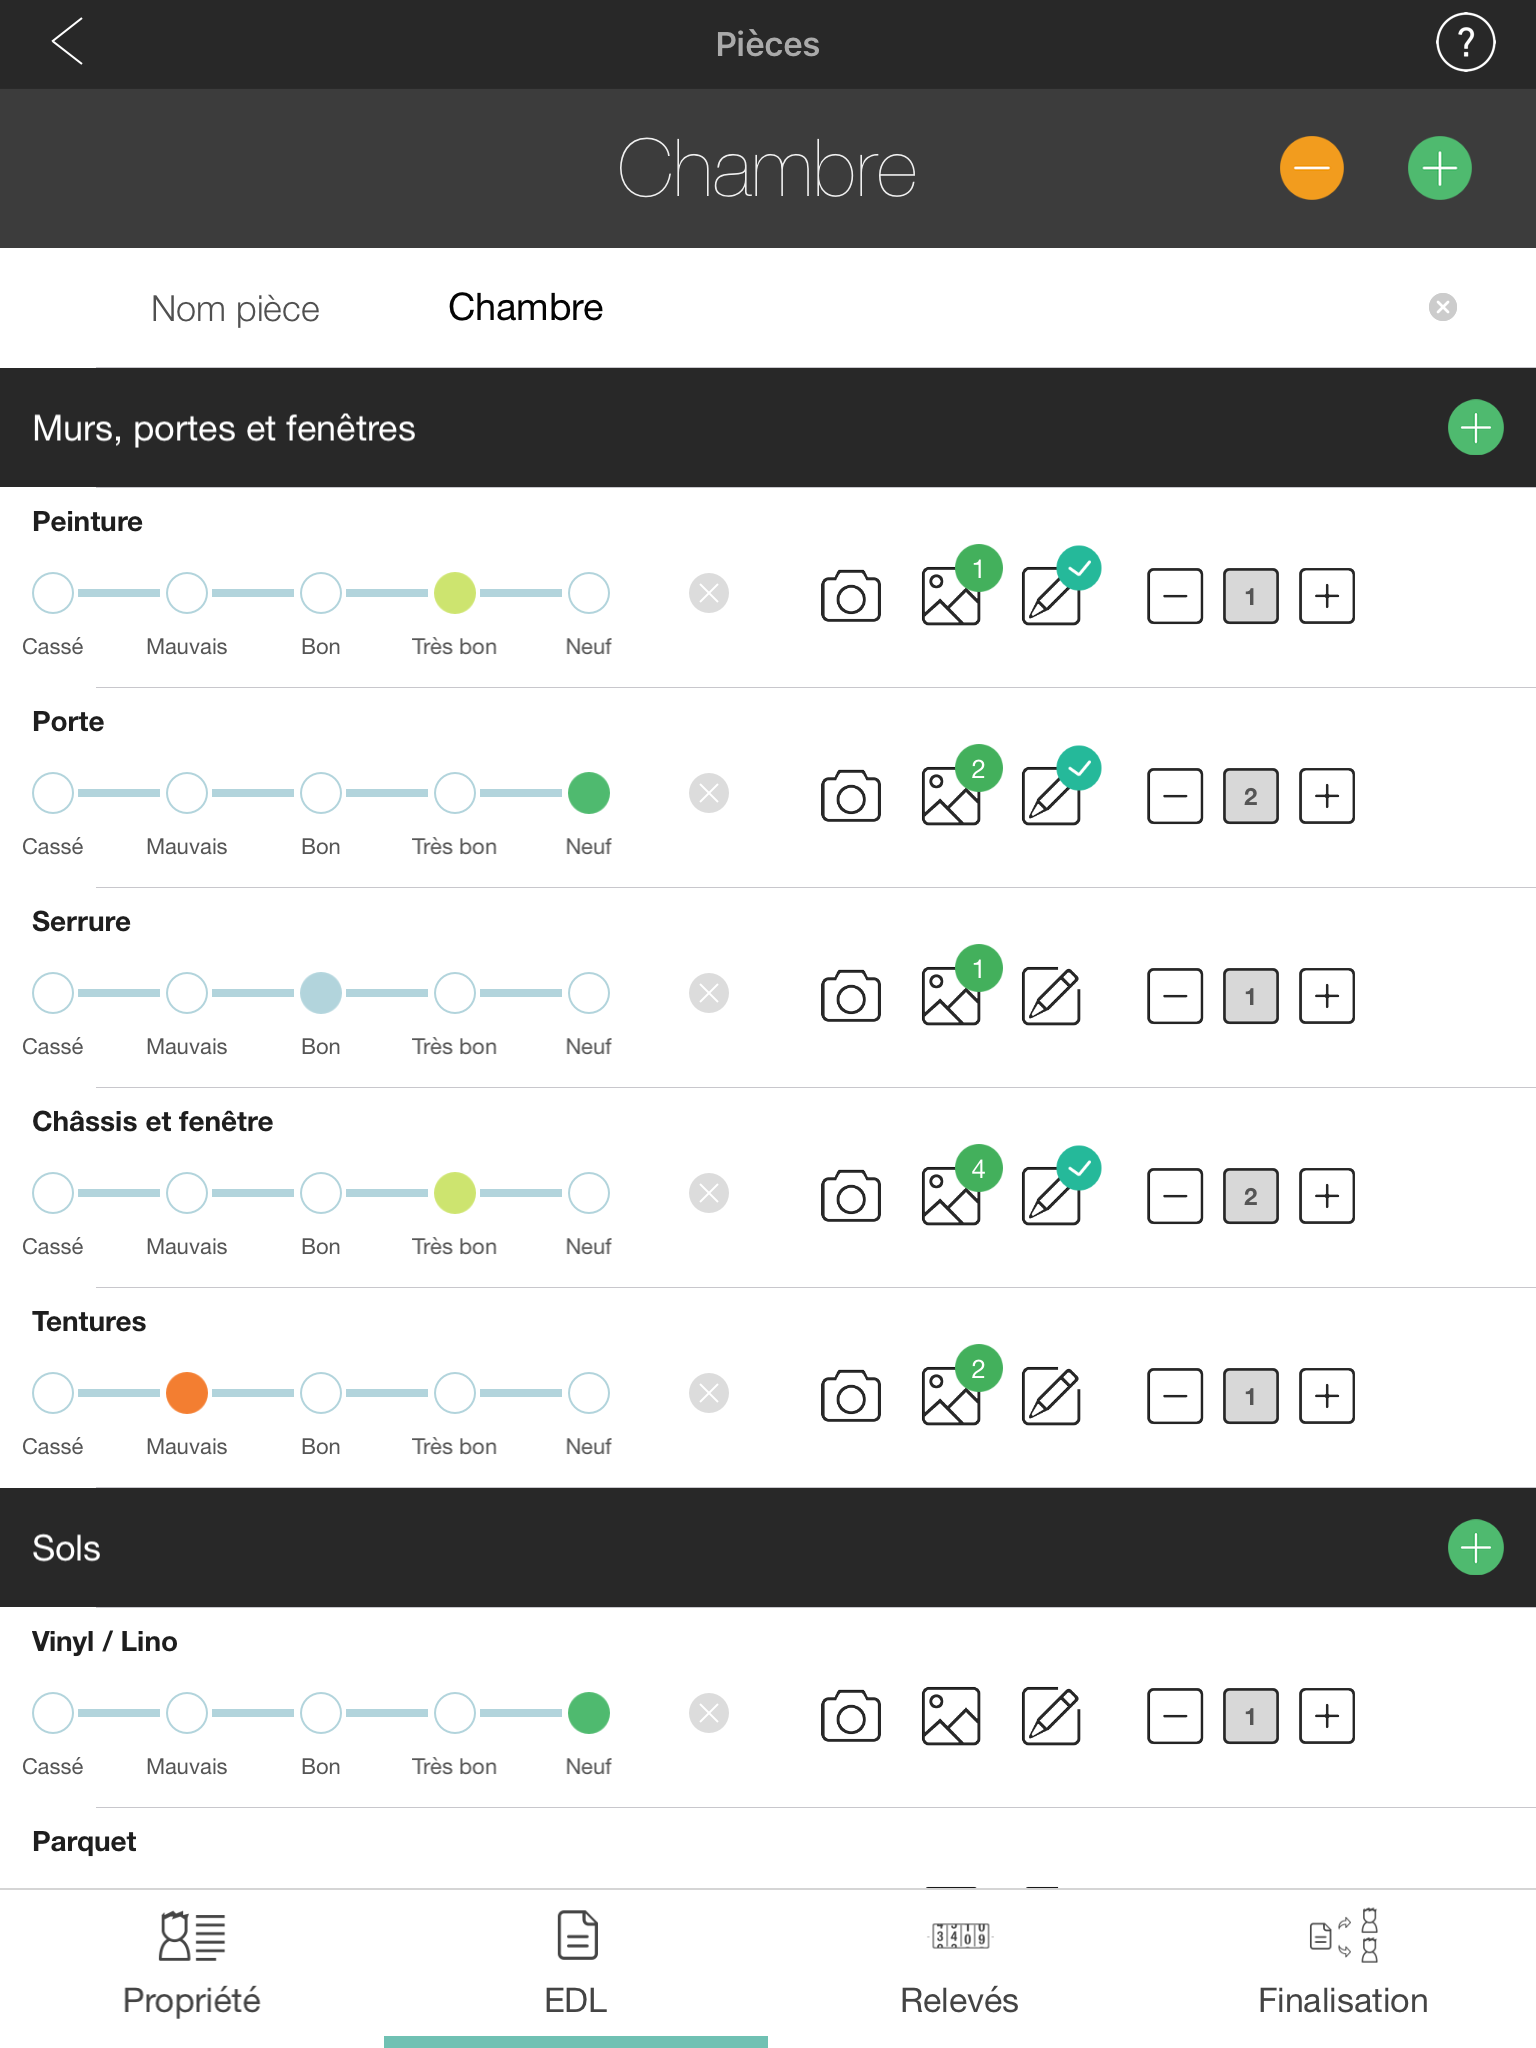Add item to Murs, portes et fenêtres

(x=1475, y=428)
